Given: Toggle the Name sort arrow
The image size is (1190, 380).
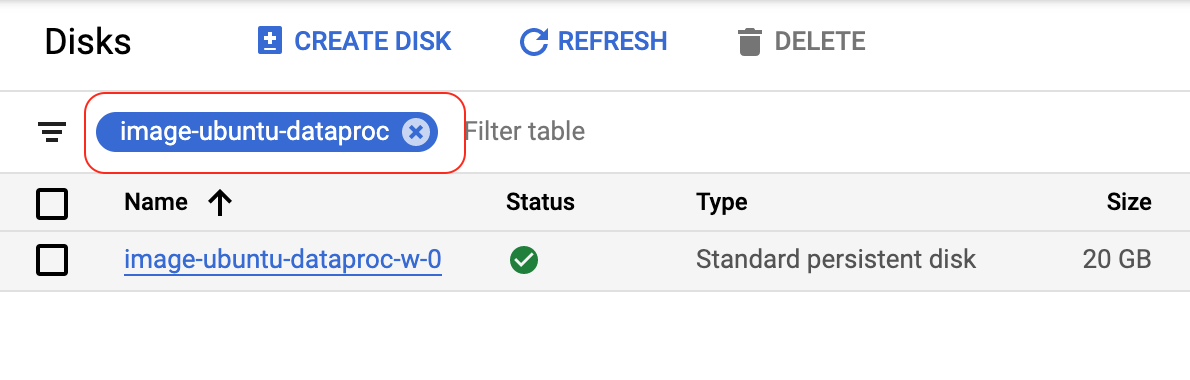Looking at the screenshot, I should [219, 203].
